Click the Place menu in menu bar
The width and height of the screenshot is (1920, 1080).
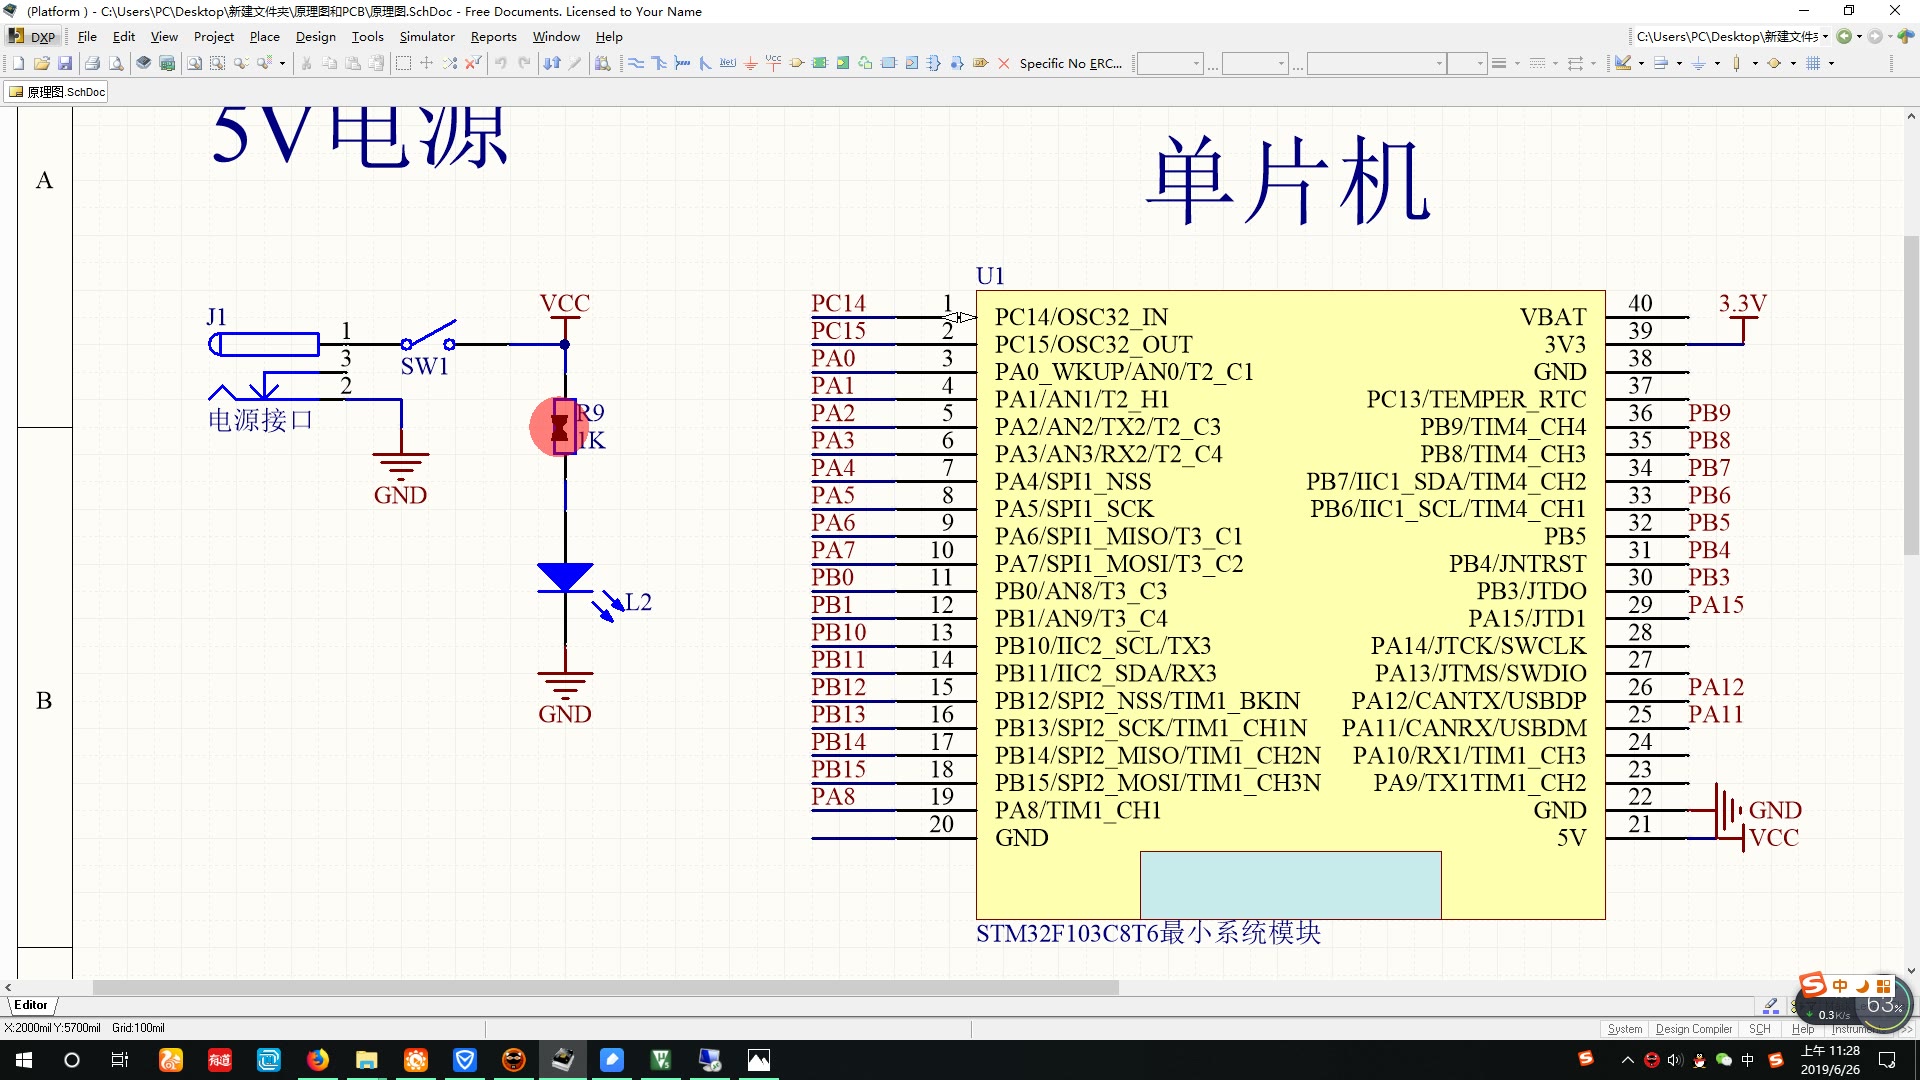click(x=262, y=36)
